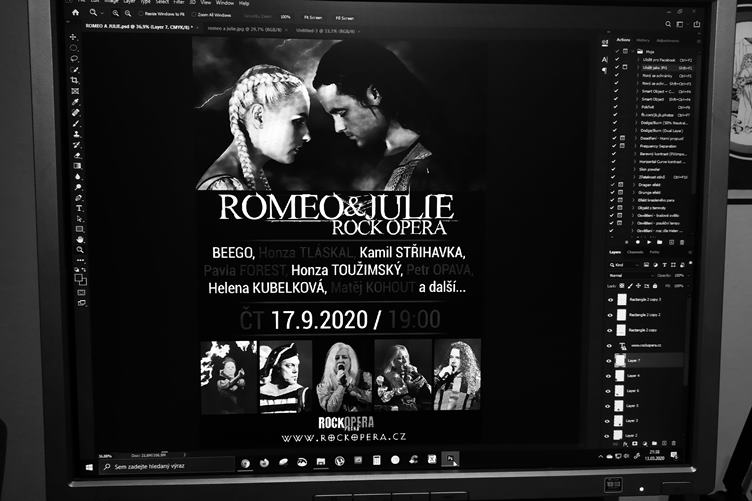Expand the Grunge efekt action
Image resolution: width=752 pixels, height=501 pixels.
pos(634,192)
